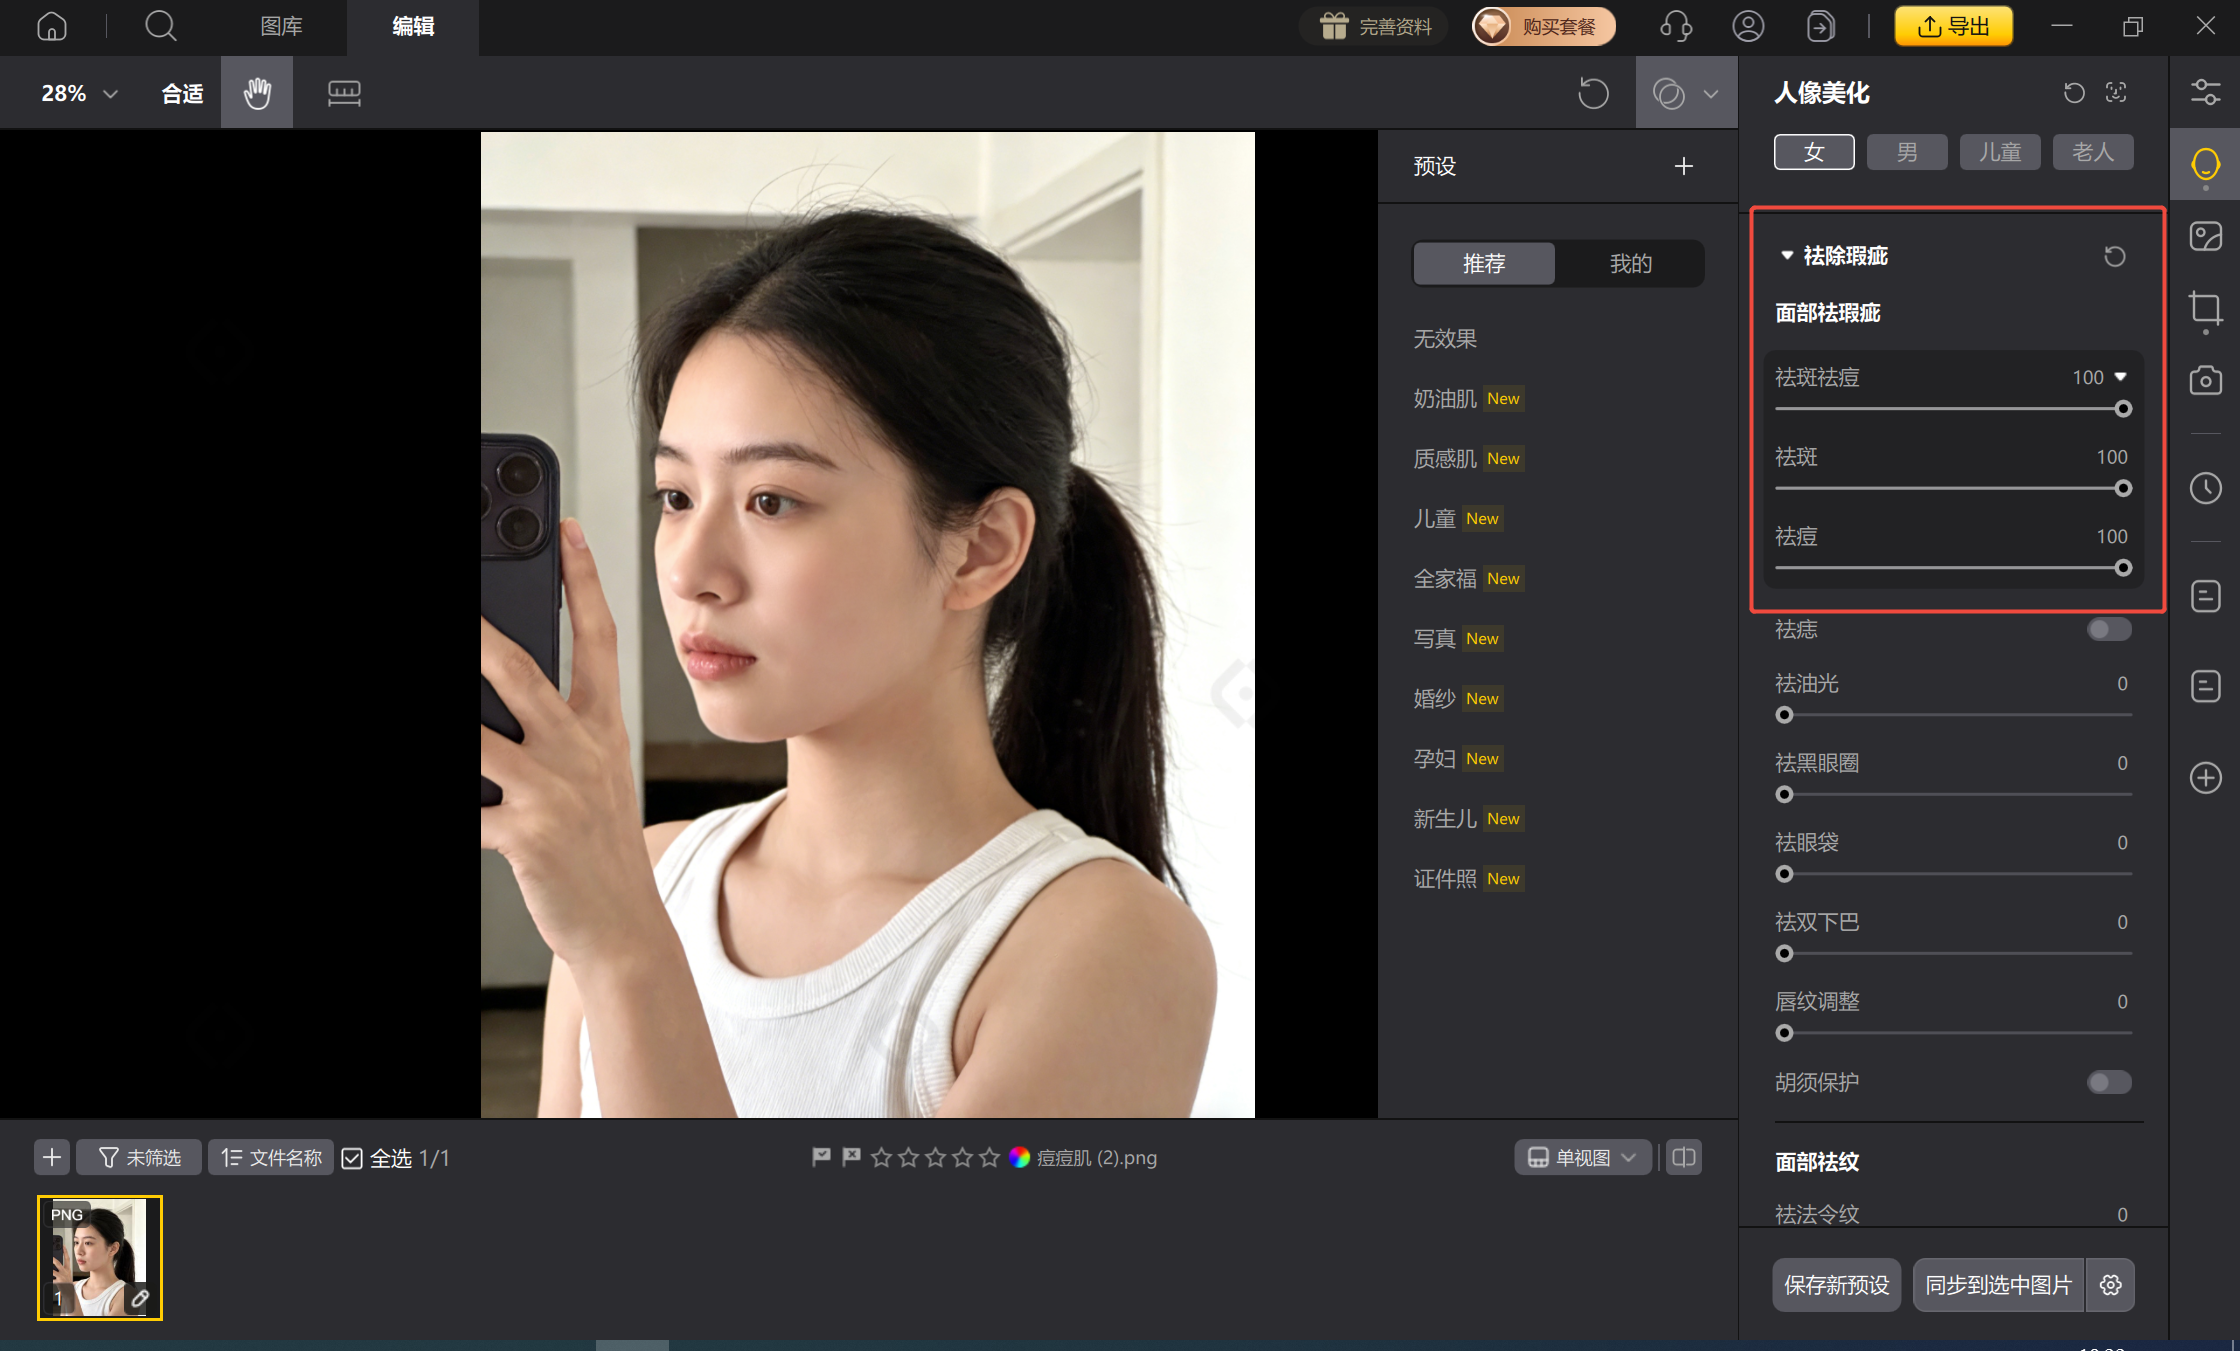Click the 祛油光 slider handle
The image size is (2240, 1351).
(x=1784, y=715)
